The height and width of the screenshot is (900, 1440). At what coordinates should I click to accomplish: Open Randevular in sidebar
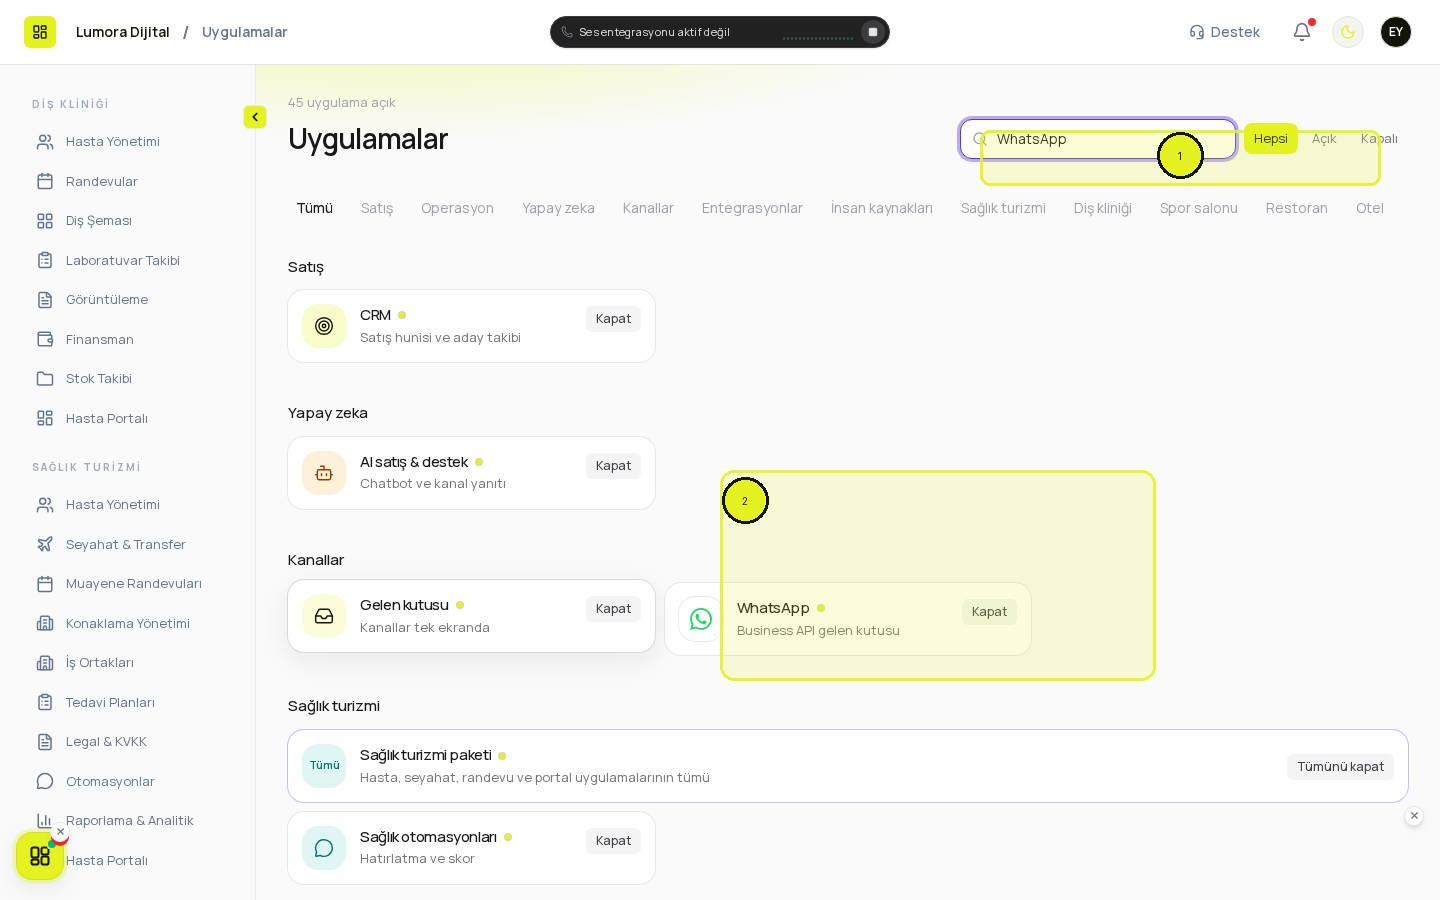coord(128,181)
